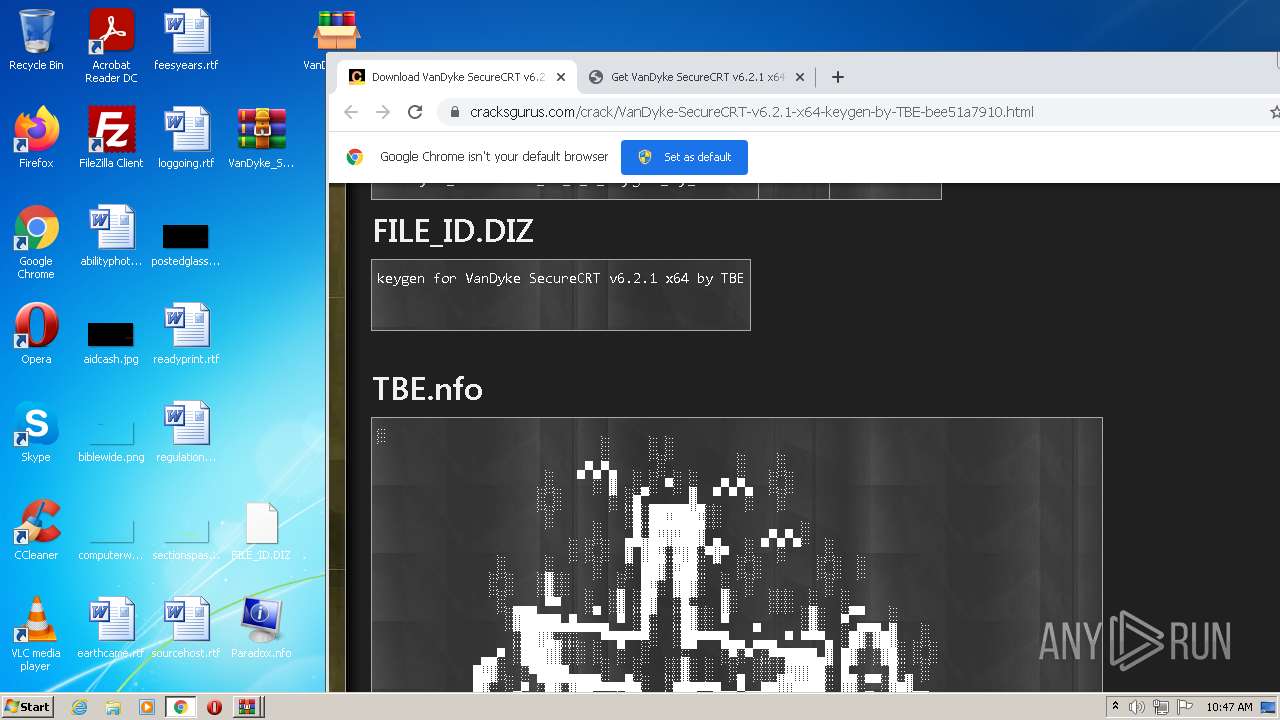Click the TBE.nfo ASCII art block

[x=737, y=555]
